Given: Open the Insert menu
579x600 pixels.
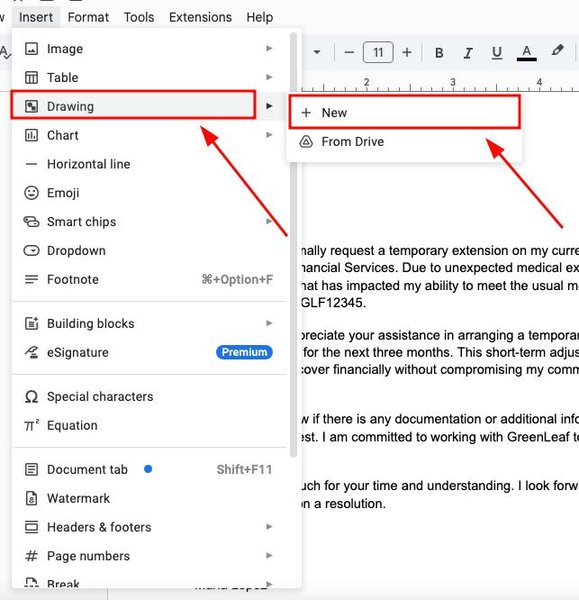Looking at the screenshot, I should [x=36, y=17].
